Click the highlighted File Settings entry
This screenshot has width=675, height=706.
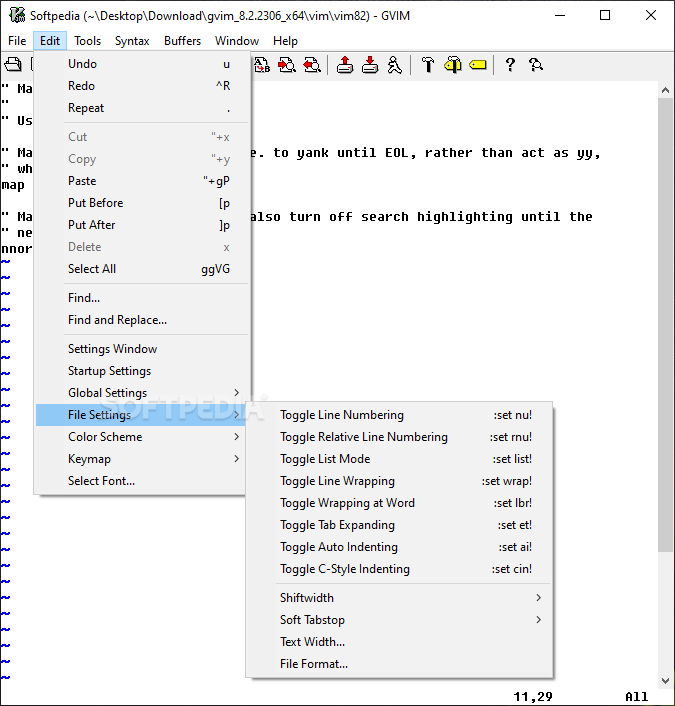(141, 415)
